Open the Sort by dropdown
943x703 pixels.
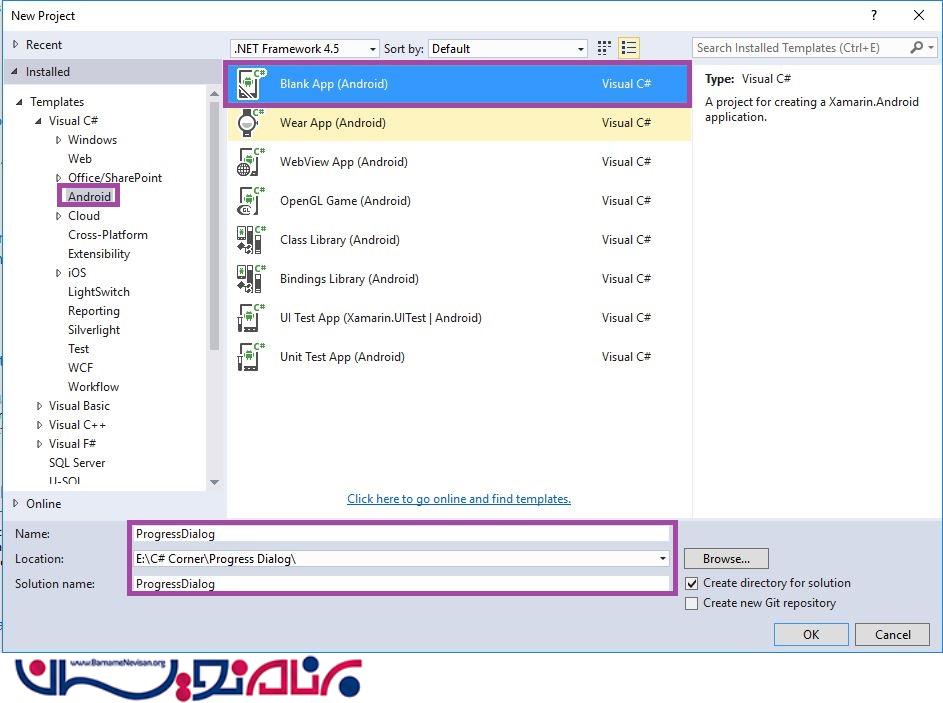coord(509,49)
